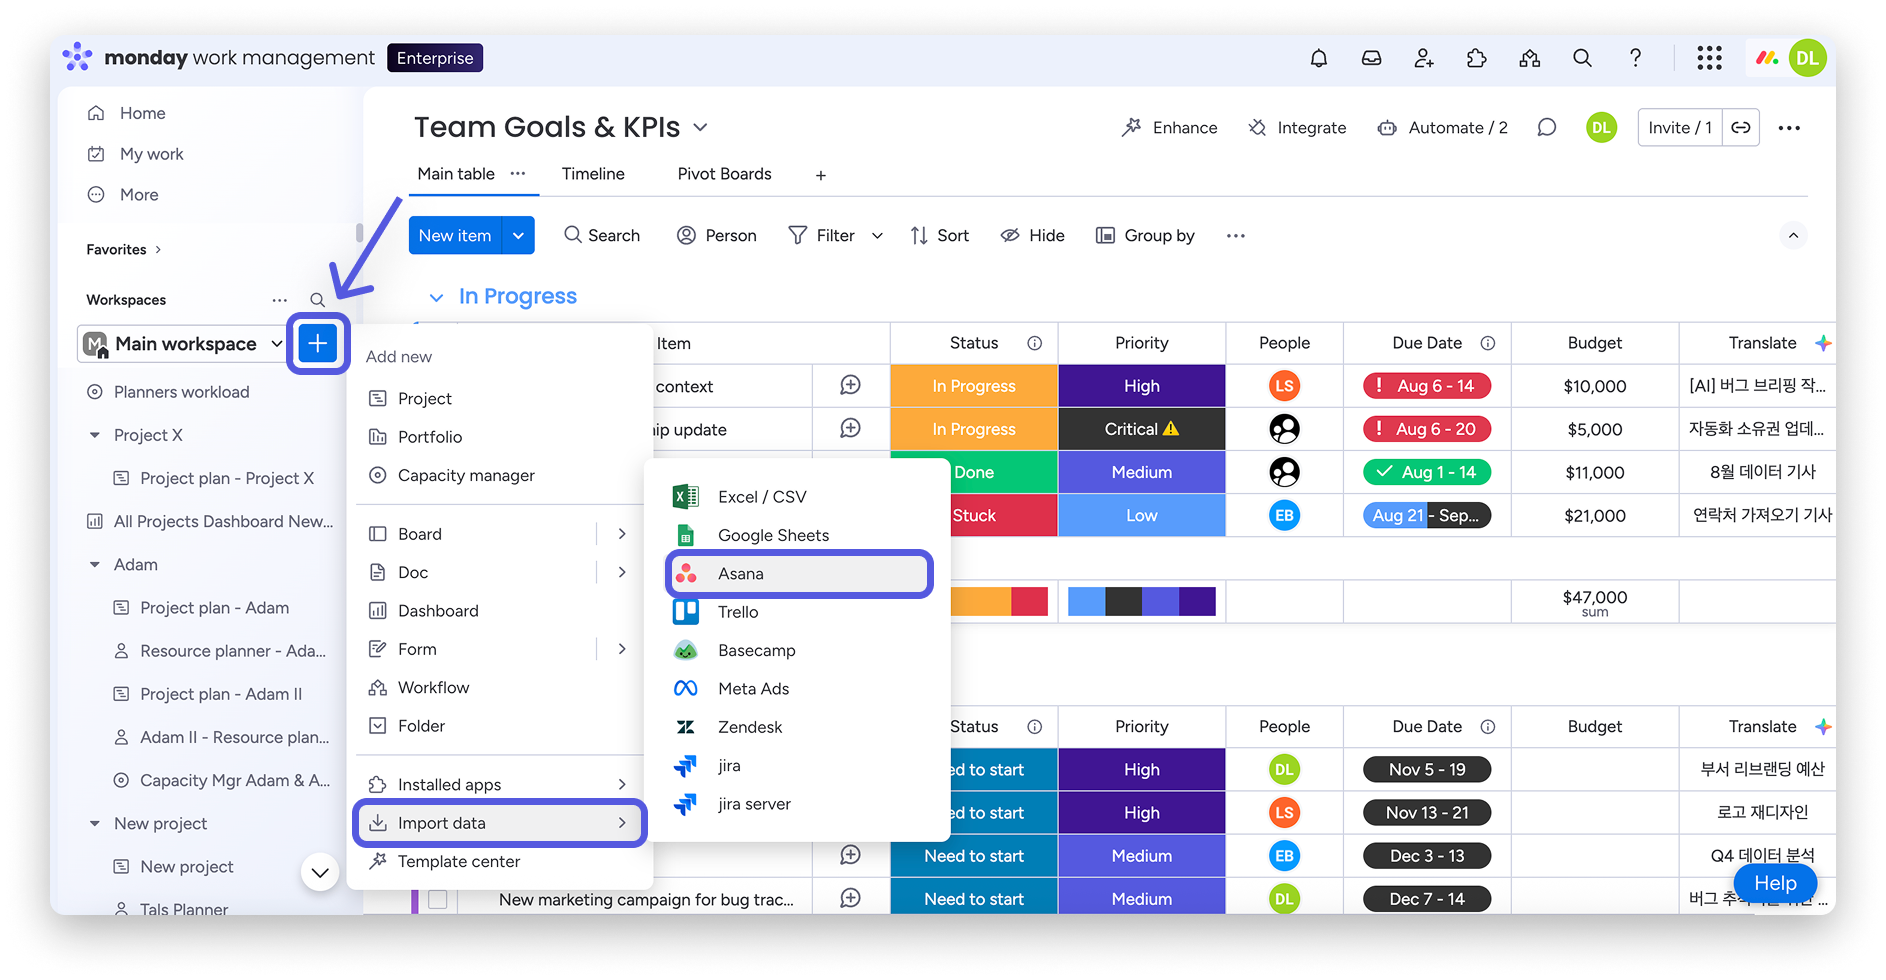1886x980 pixels.
Task: Click the invite members person-plus icon
Action: point(1424,58)
